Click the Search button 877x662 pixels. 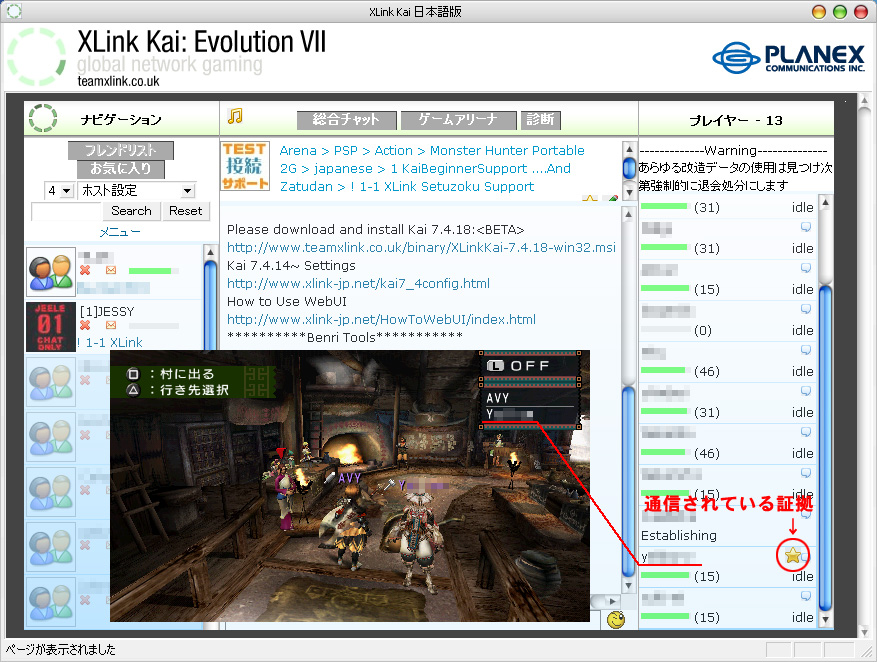(131, 211)
